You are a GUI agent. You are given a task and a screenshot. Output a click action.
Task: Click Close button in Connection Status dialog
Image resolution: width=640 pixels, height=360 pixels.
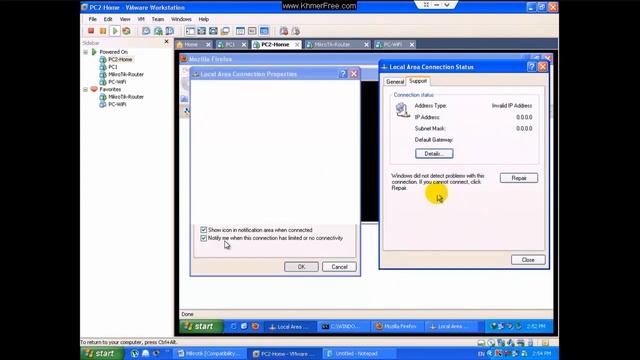pyautogui.click(x=528, y=260)
